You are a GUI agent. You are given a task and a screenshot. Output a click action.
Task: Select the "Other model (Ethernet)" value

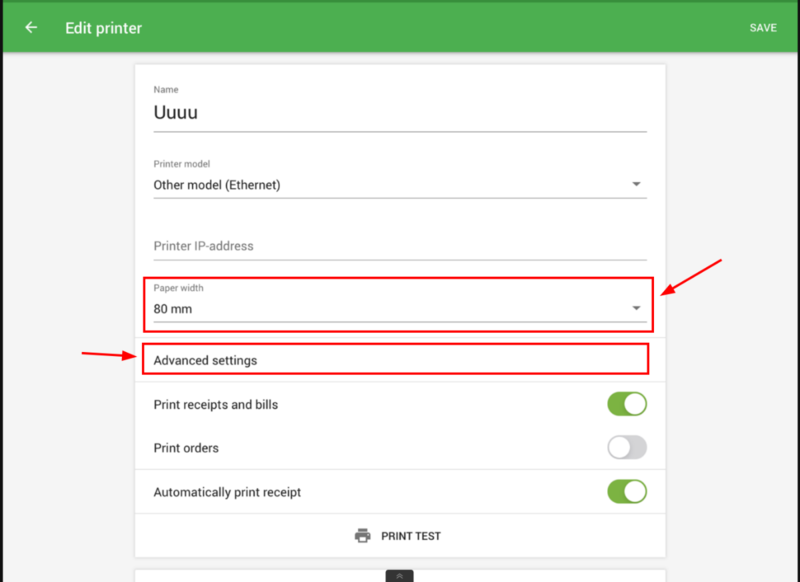pyautogui.click(x=217, y=185)
